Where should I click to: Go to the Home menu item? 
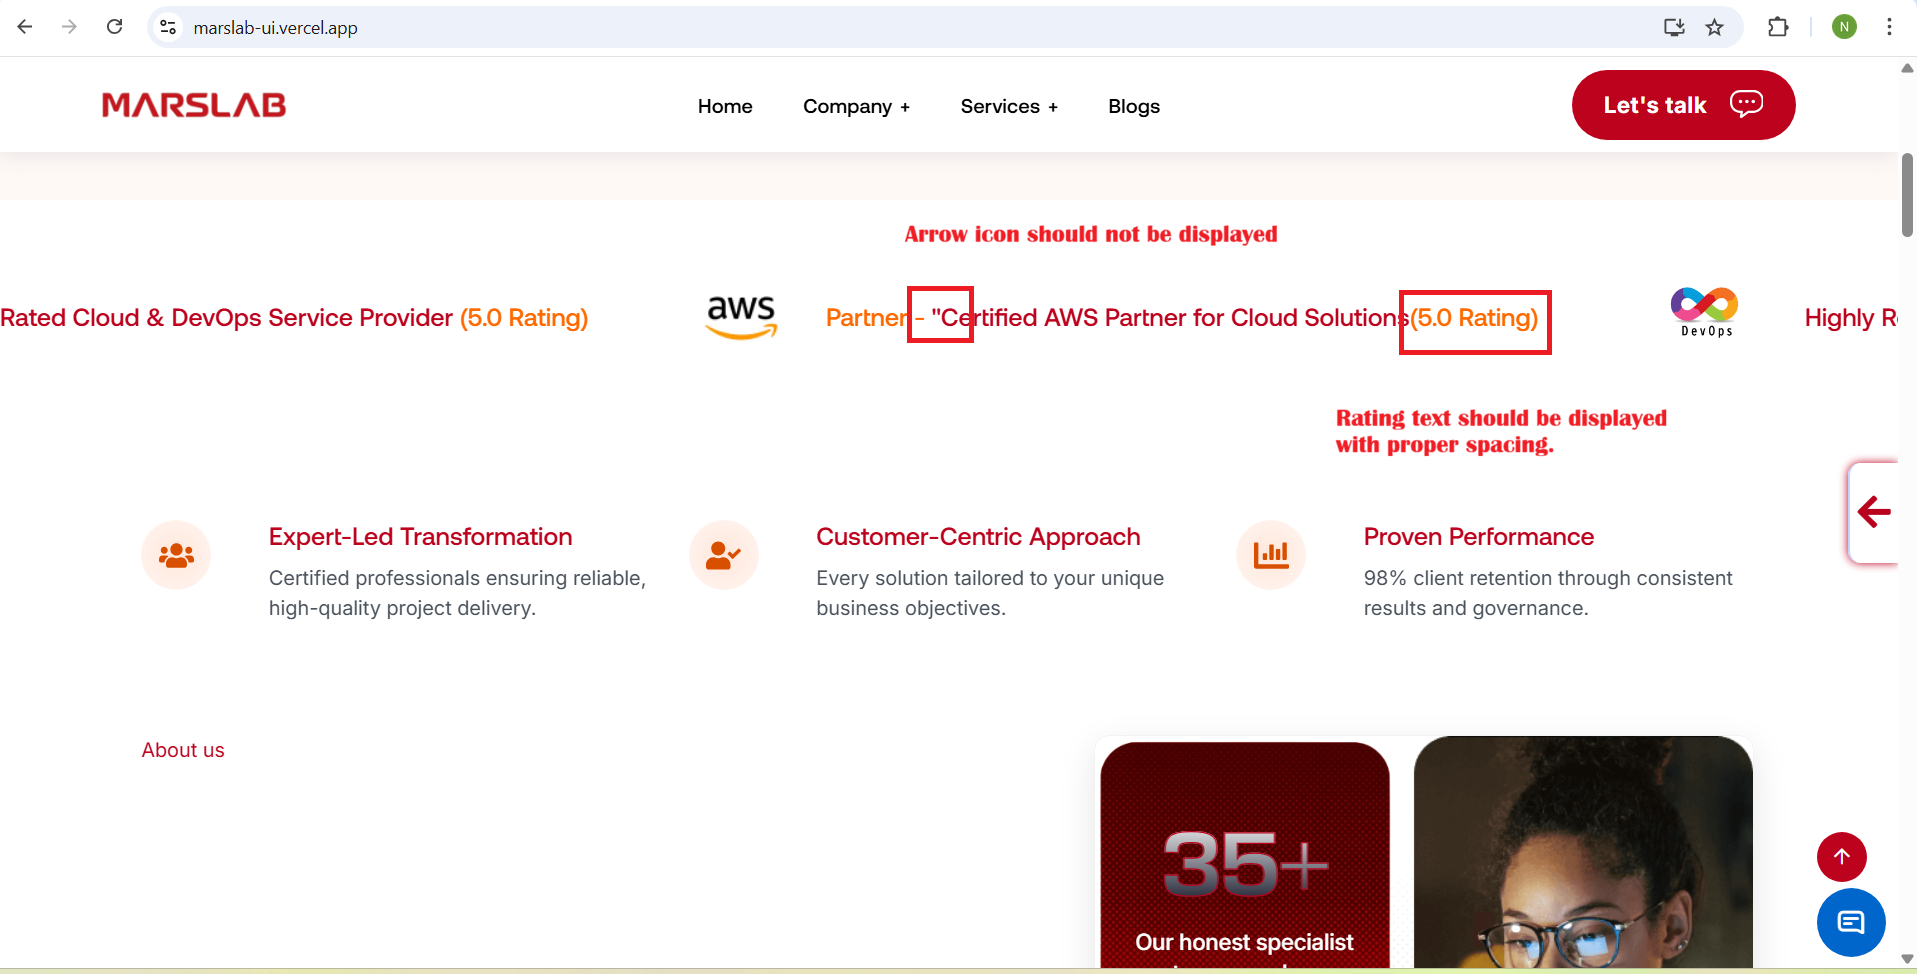click(x=725, y=106)
